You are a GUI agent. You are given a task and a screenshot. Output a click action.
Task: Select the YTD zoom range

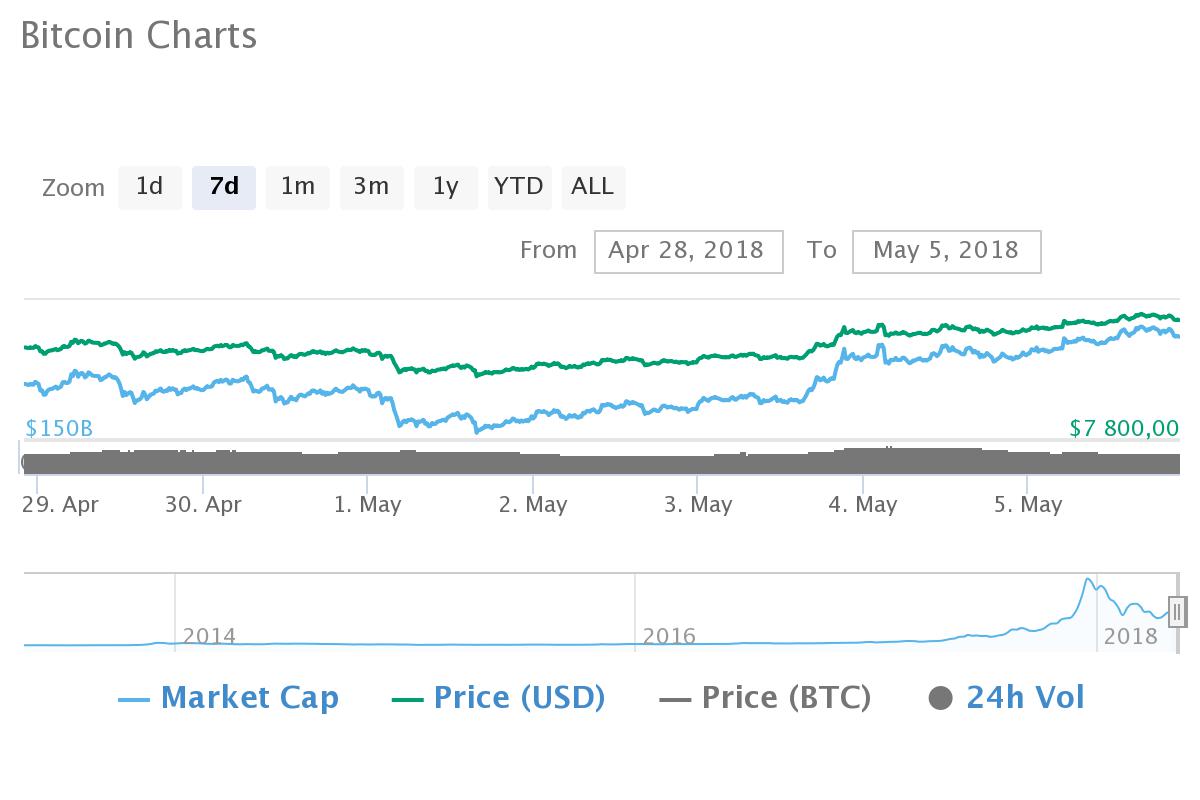tap(519, 187)
